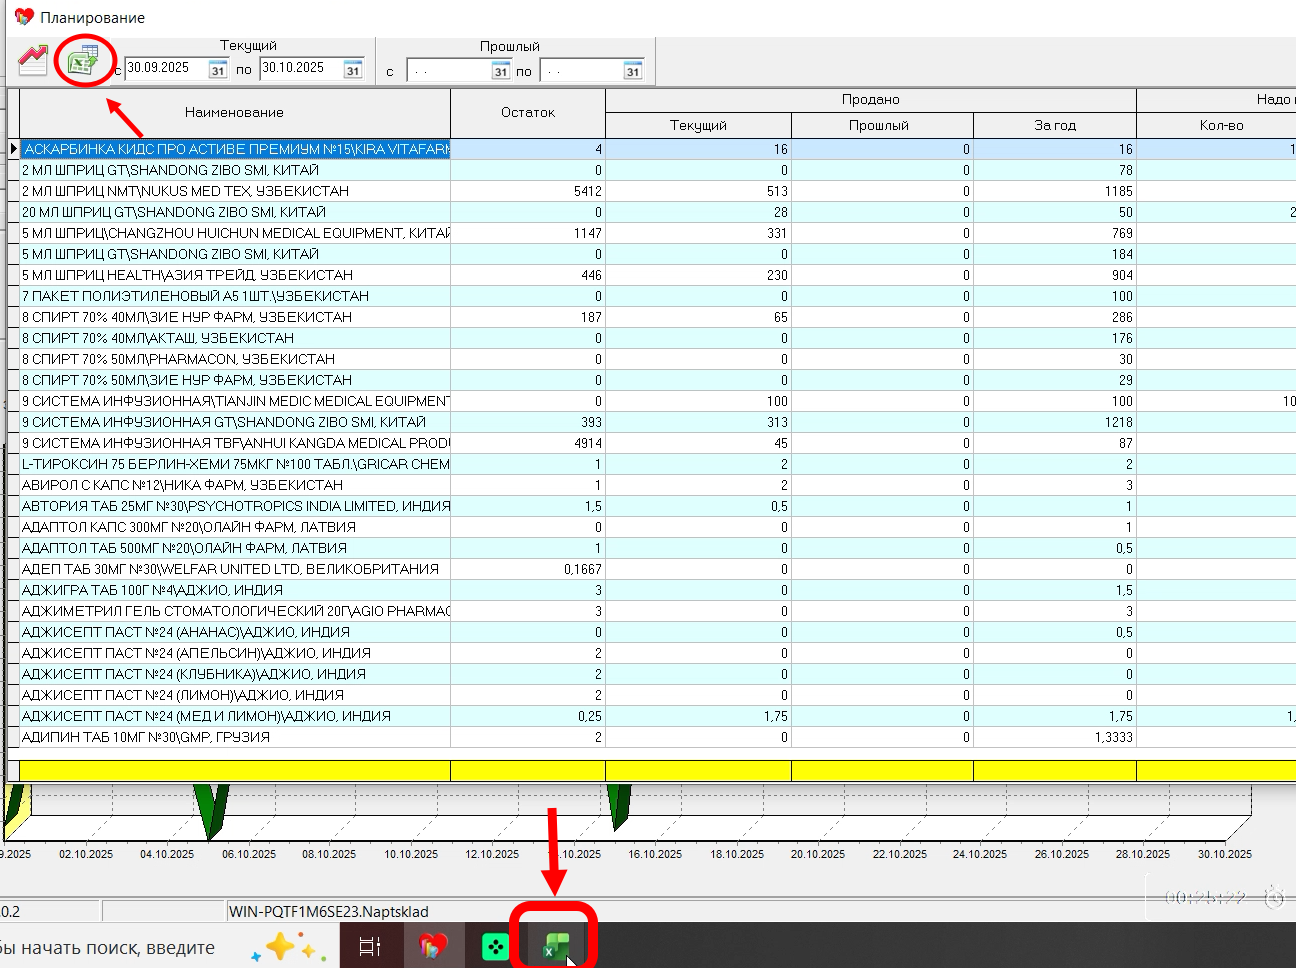Viewport: 1296px width, 968px height.
Task: Click the За год column header
Action: (1054, 125)
